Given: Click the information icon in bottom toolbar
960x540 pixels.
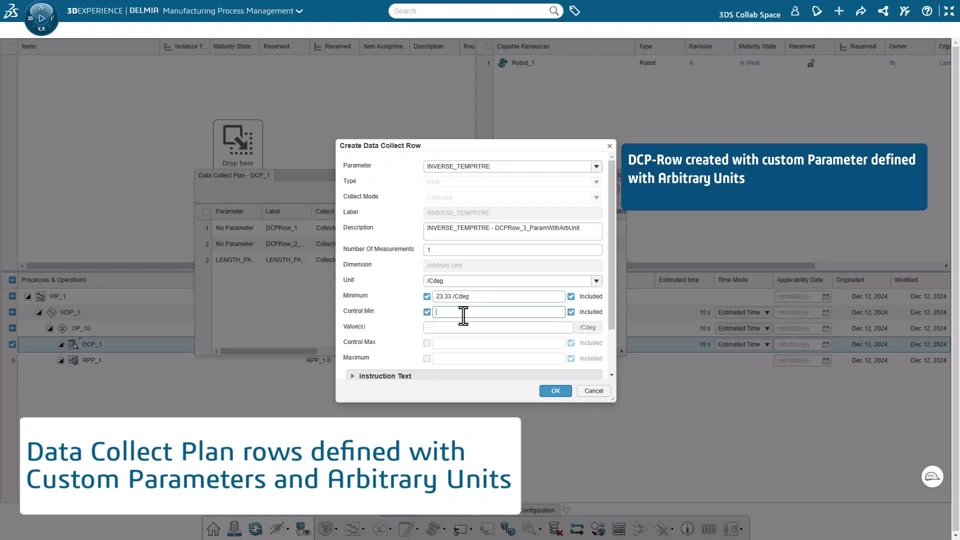Looking at the screenshot, I should (687, 528).
